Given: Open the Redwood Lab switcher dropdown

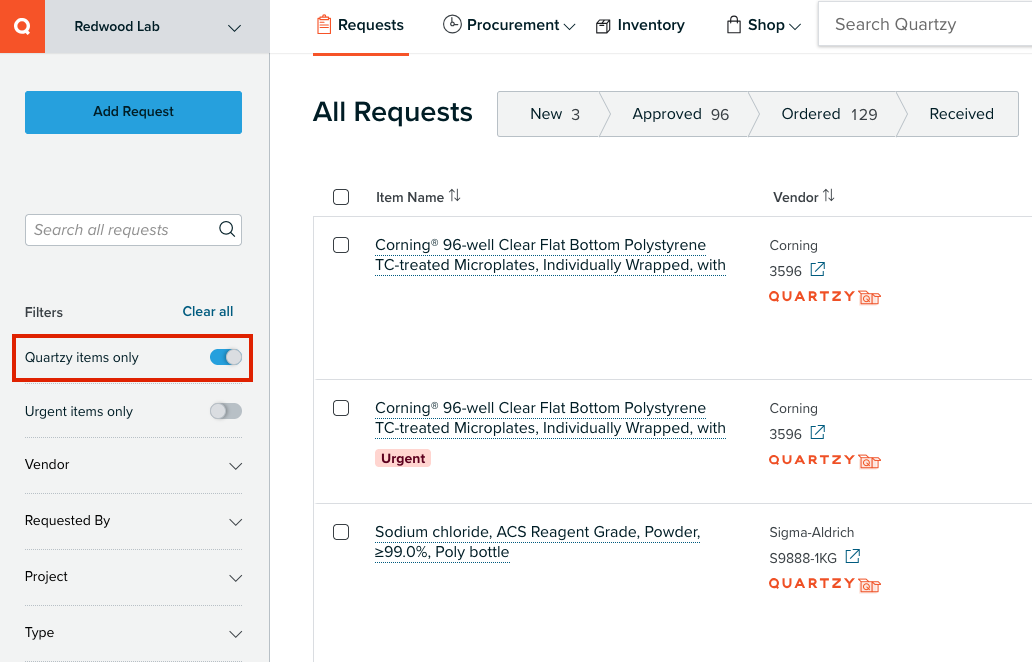Looking at the screenshot, I should point(157,26).
